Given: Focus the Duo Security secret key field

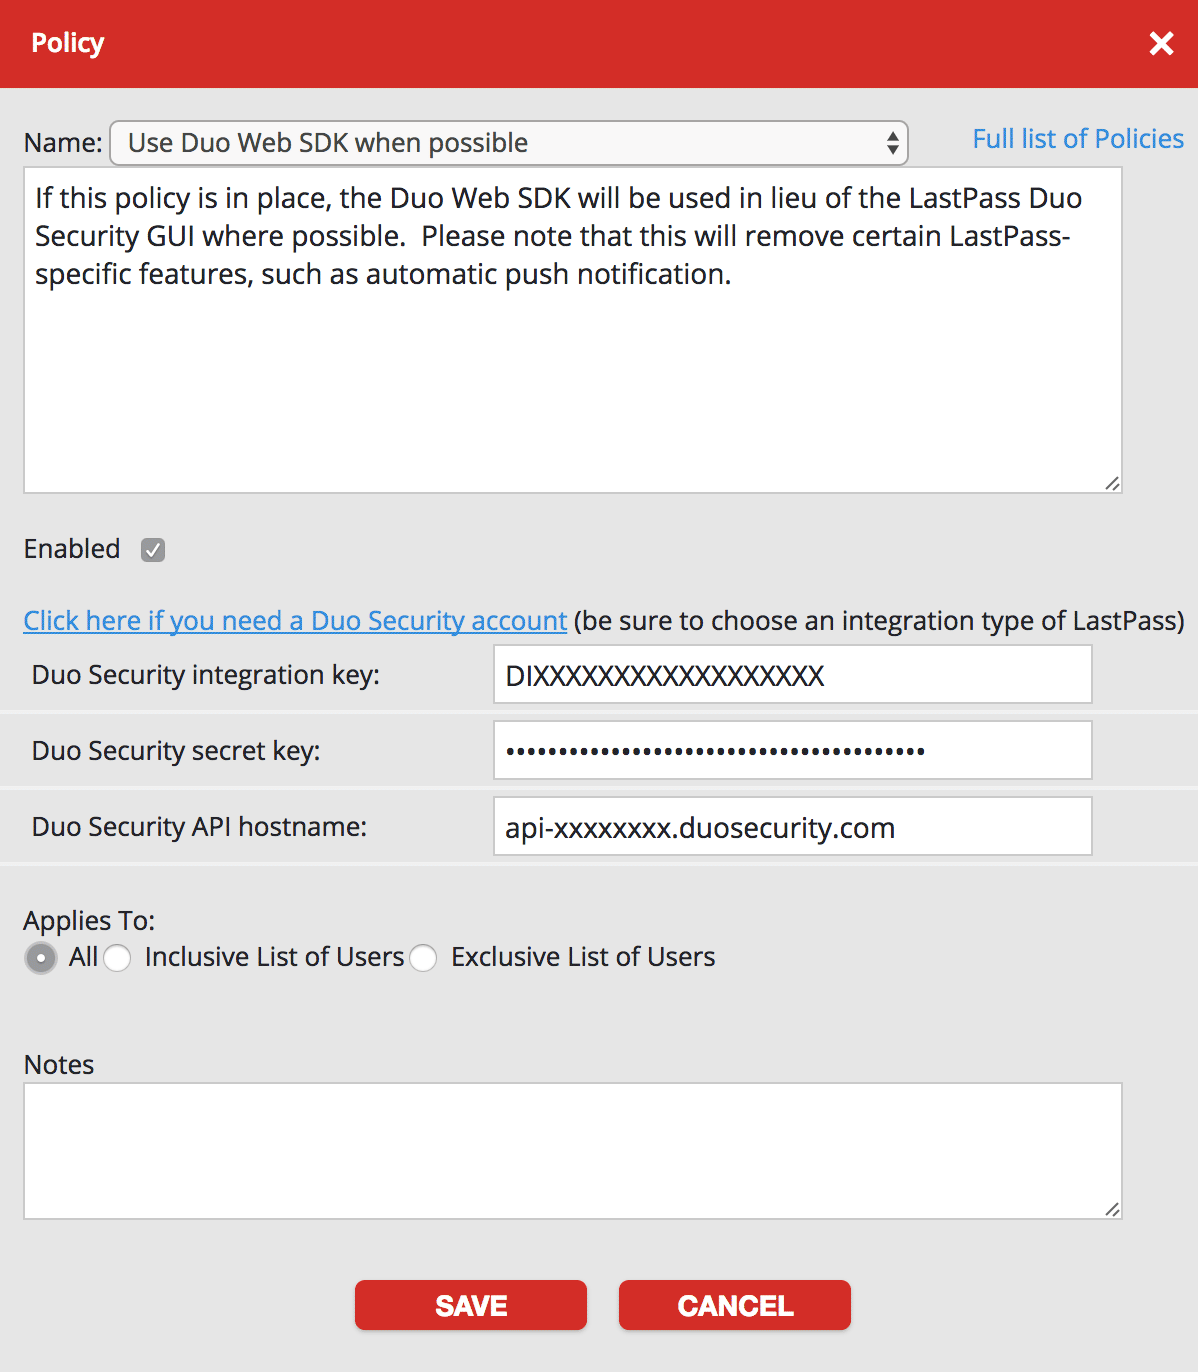Looking at the screenshot, I should (792, 750).
